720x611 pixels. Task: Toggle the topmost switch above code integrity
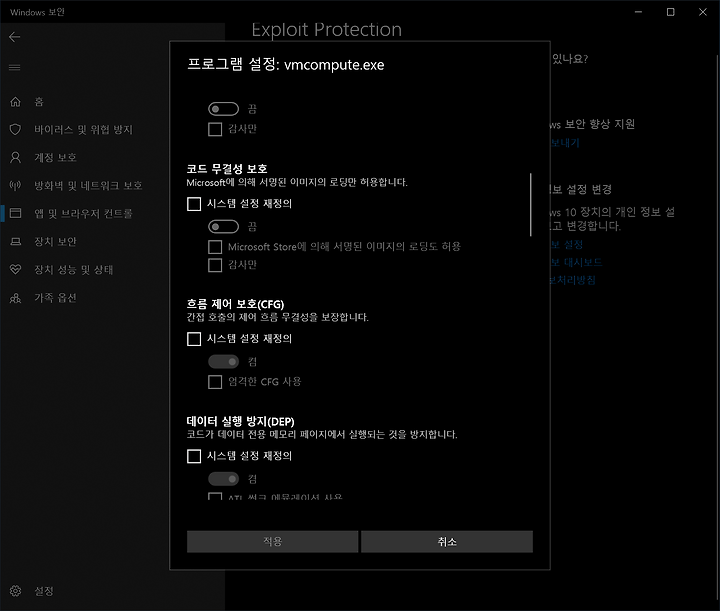224,109
